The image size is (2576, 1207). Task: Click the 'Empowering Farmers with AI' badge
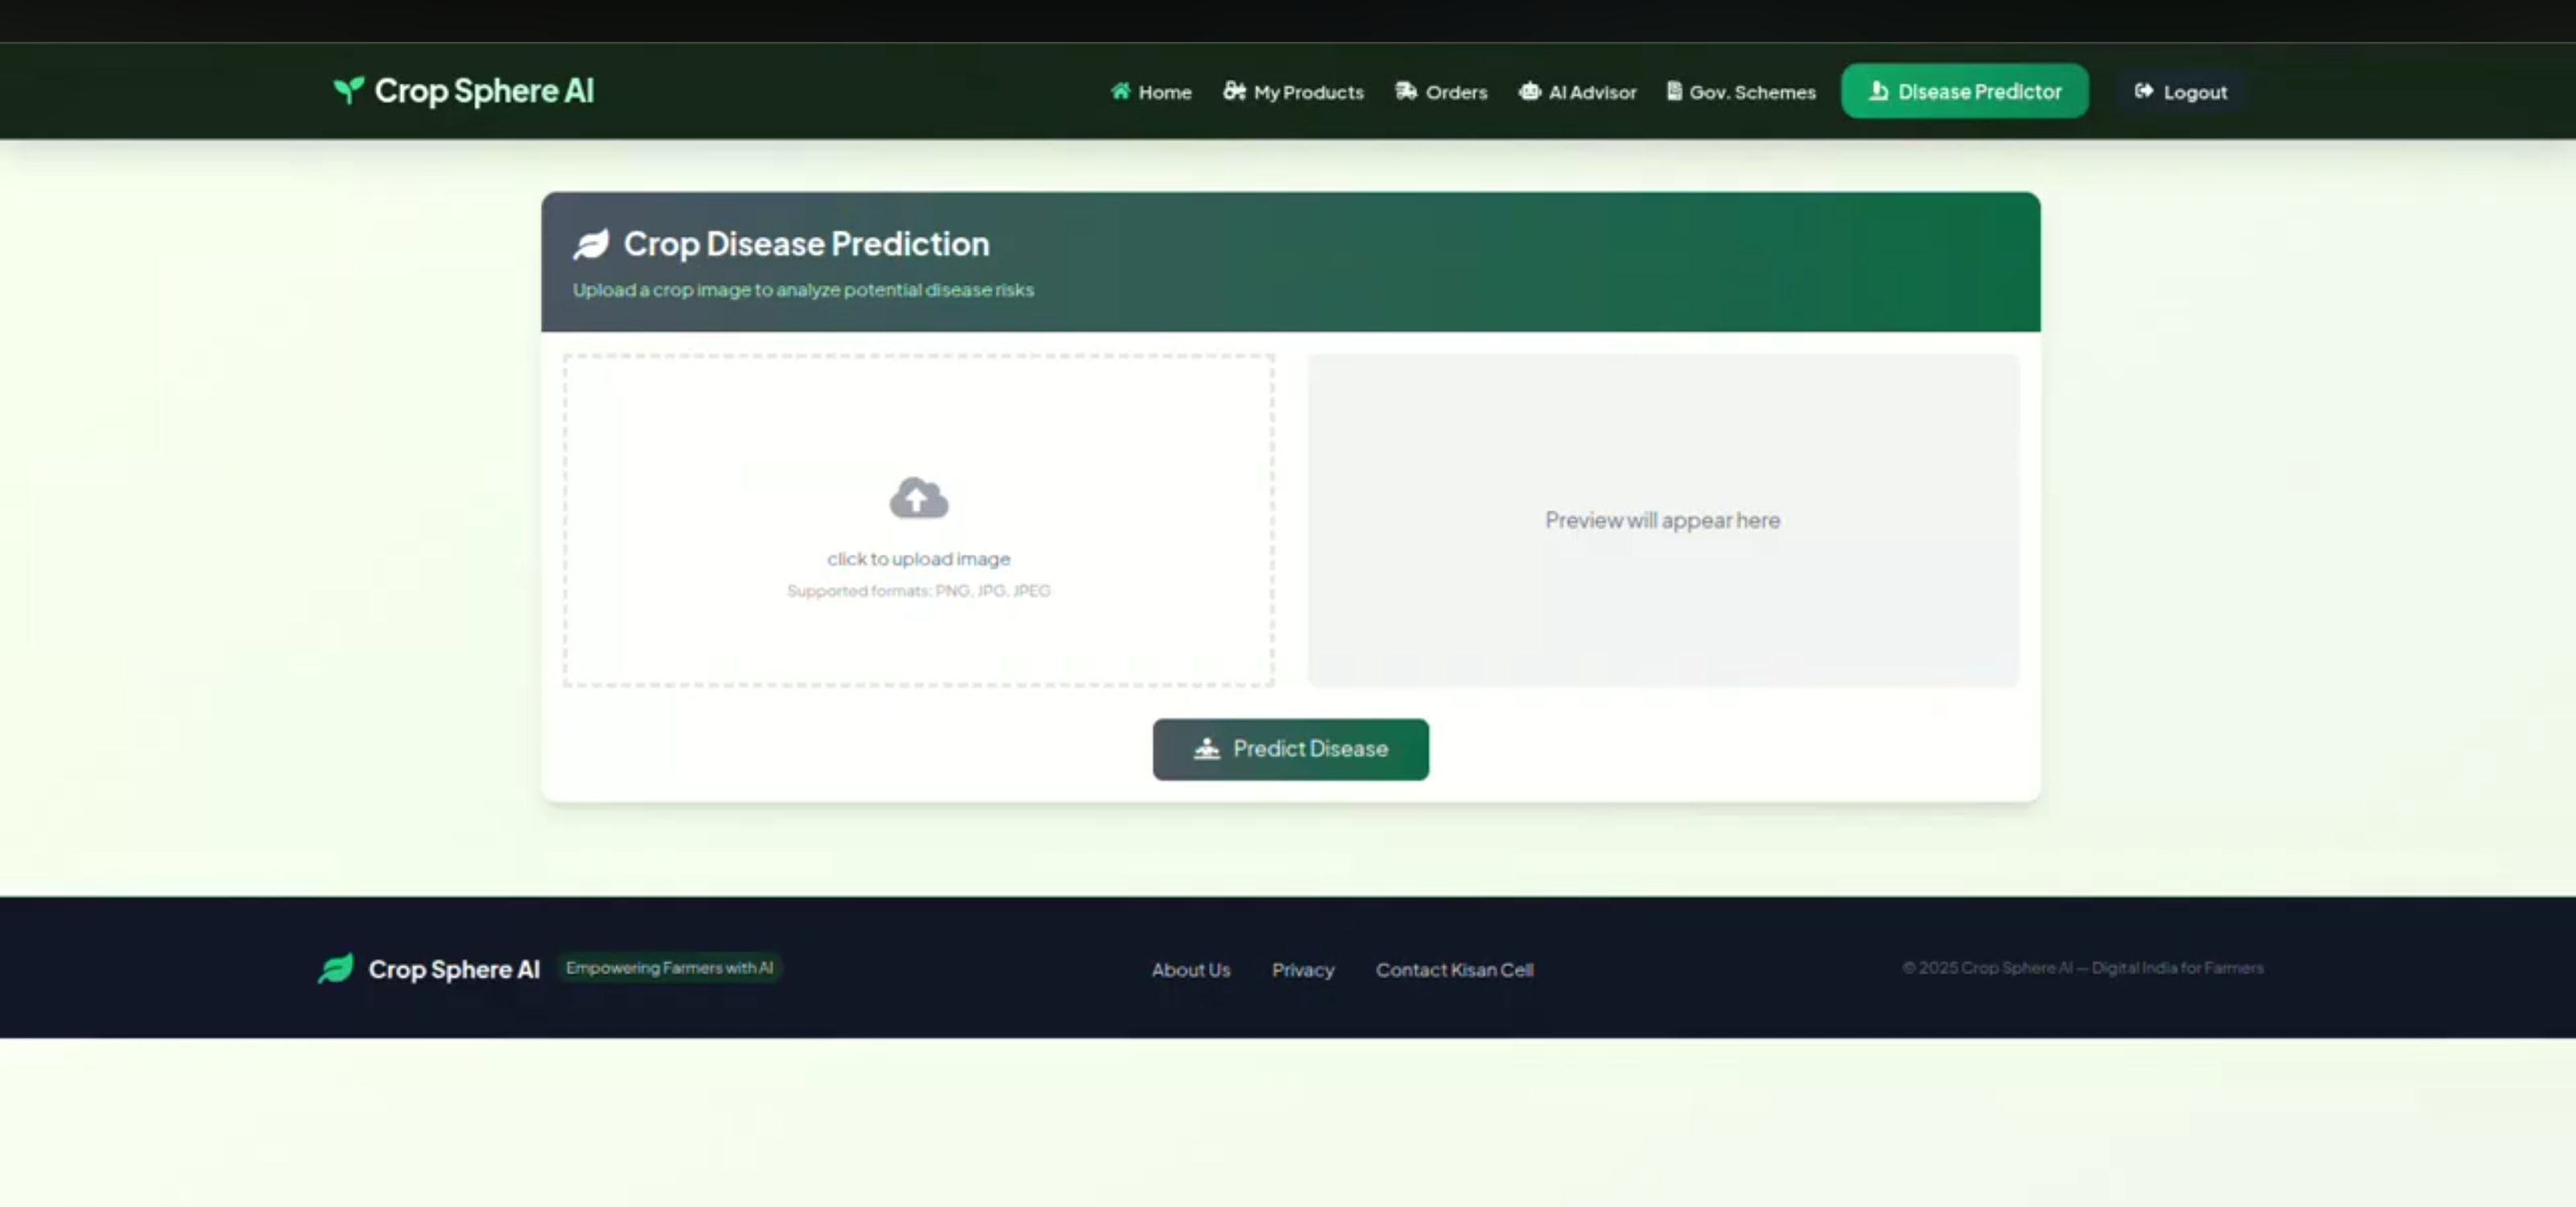pos(669,968)
